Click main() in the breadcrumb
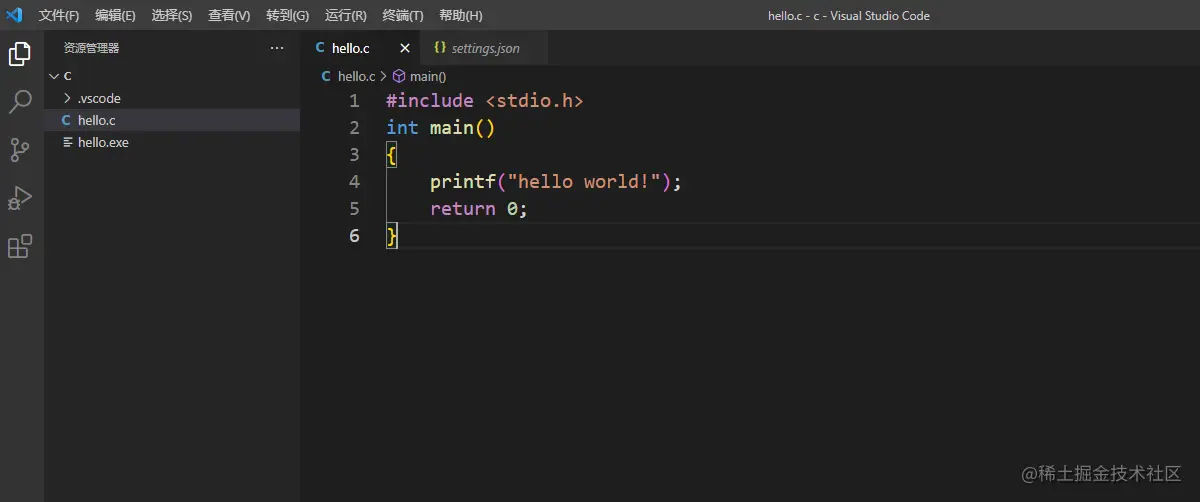 [428, 76]
